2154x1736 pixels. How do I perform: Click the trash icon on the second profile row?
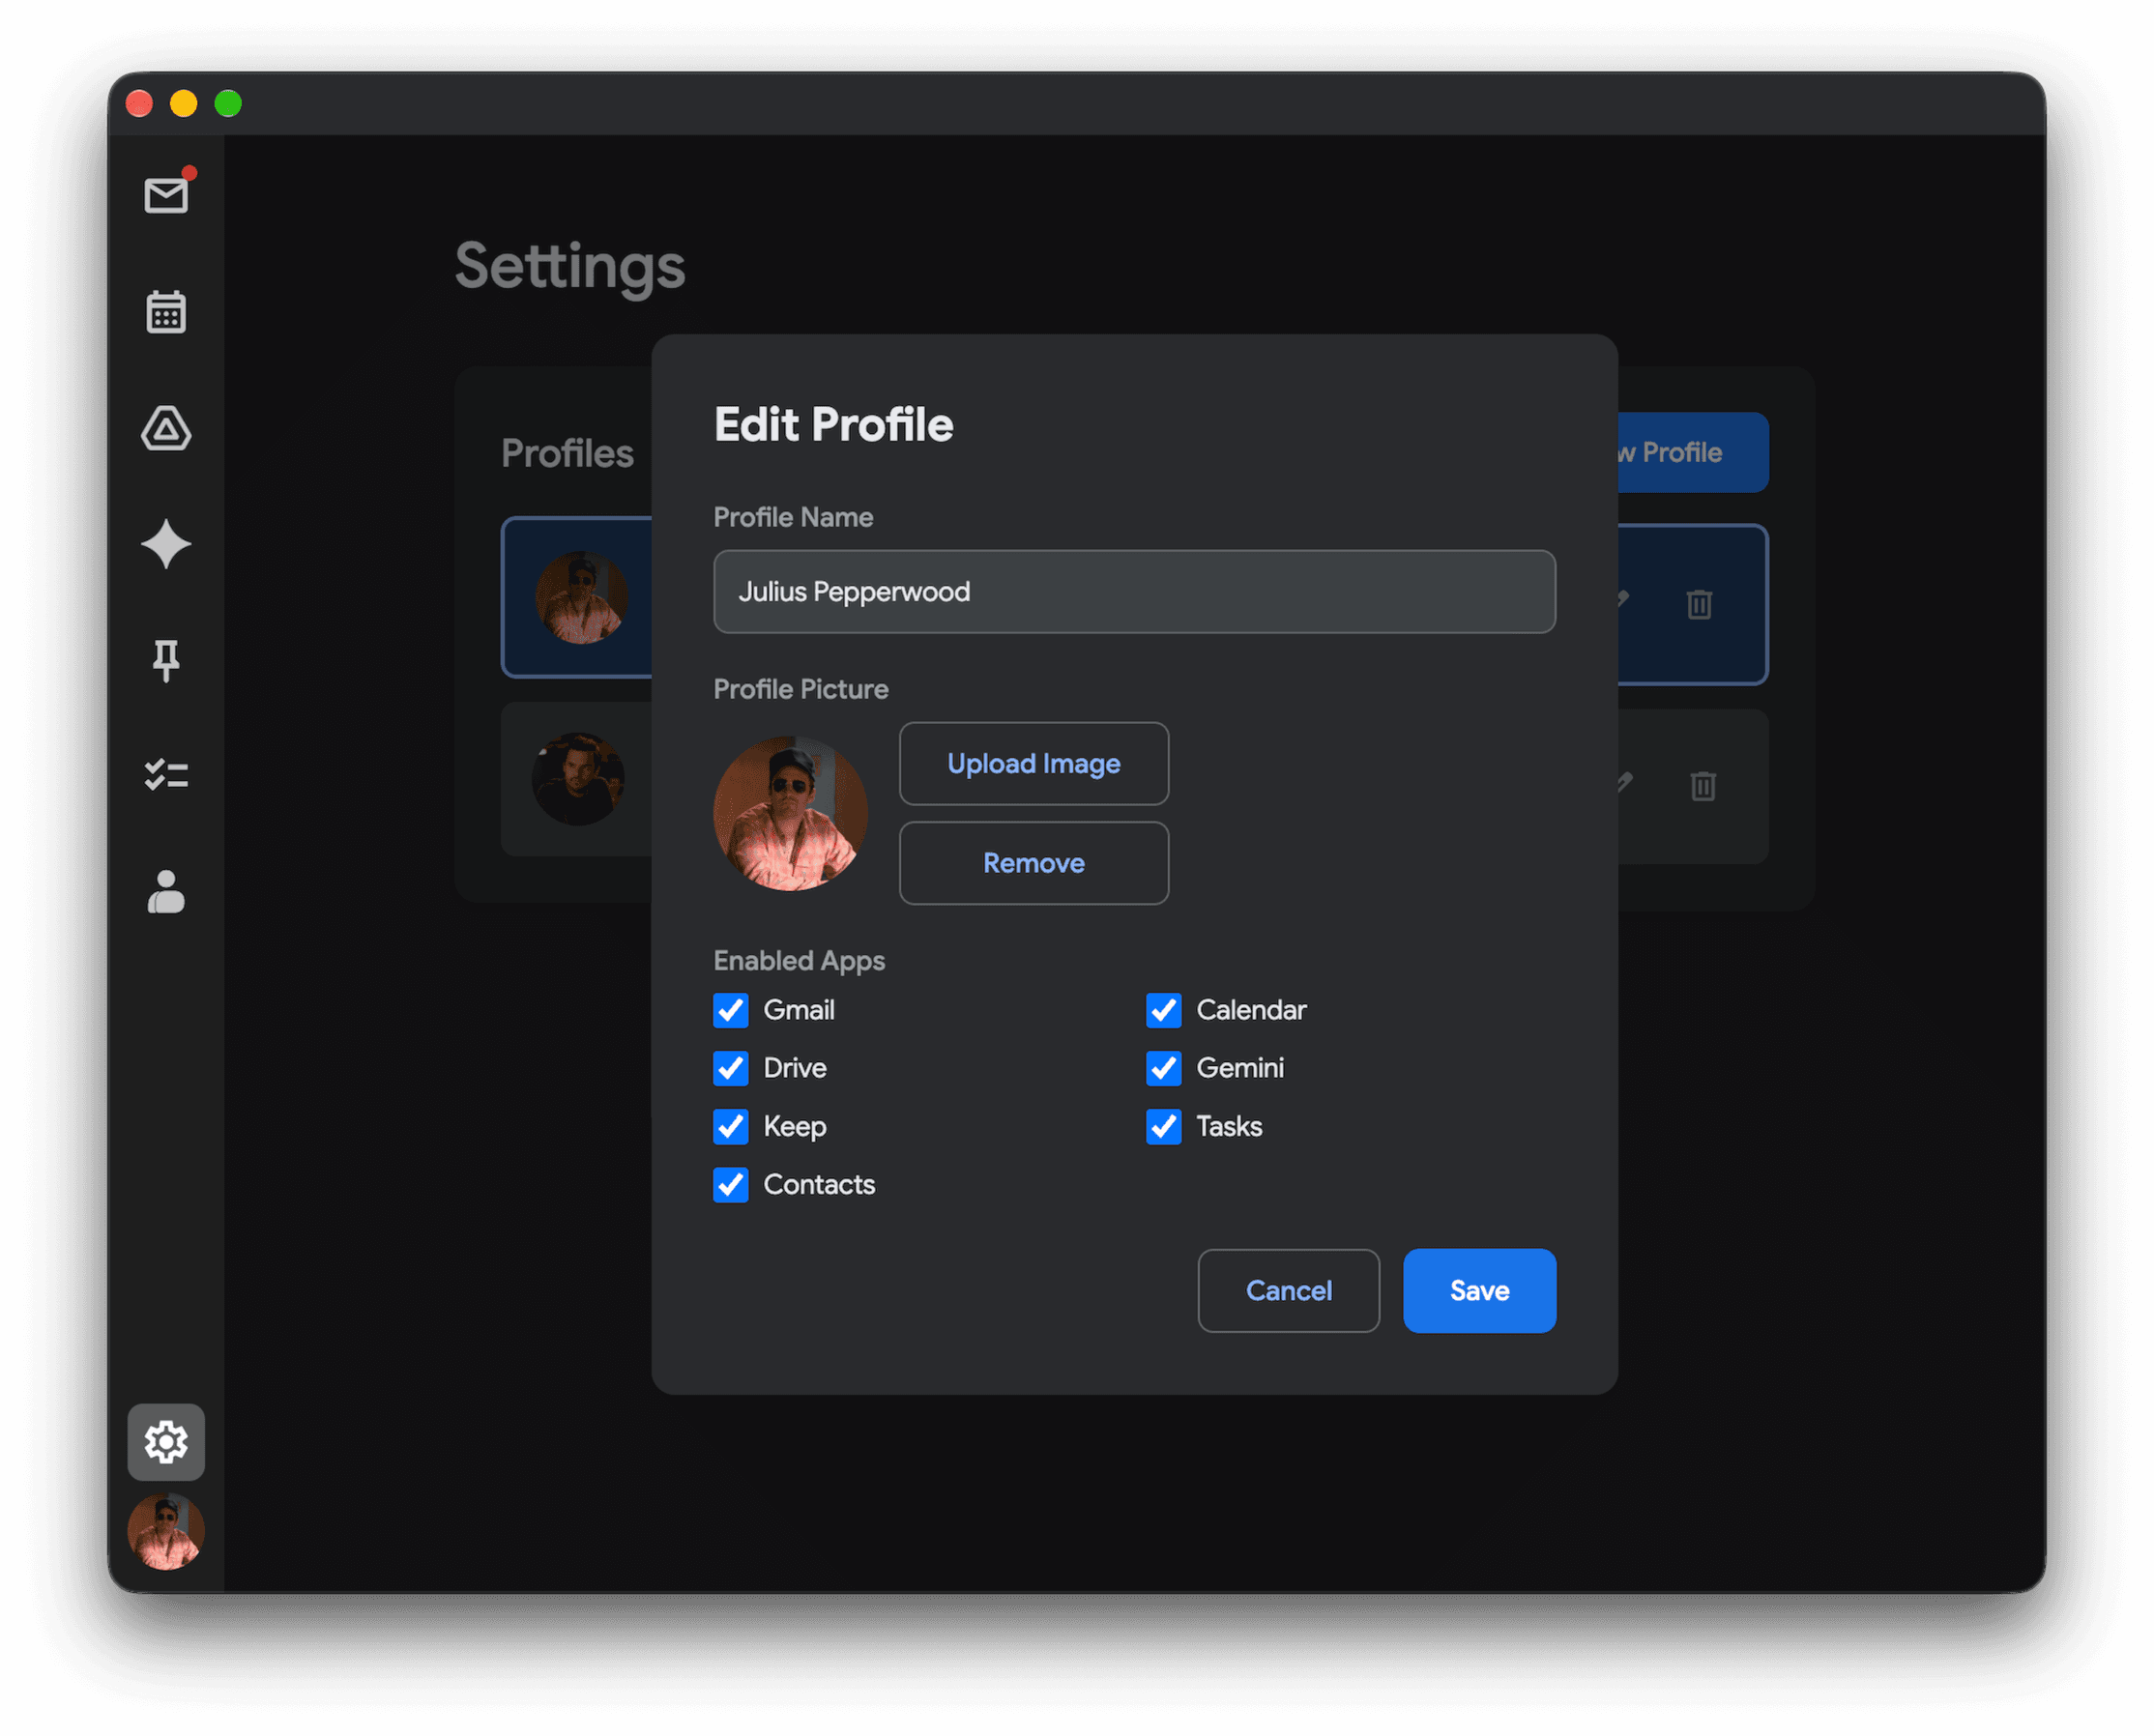click(1703, 786)
